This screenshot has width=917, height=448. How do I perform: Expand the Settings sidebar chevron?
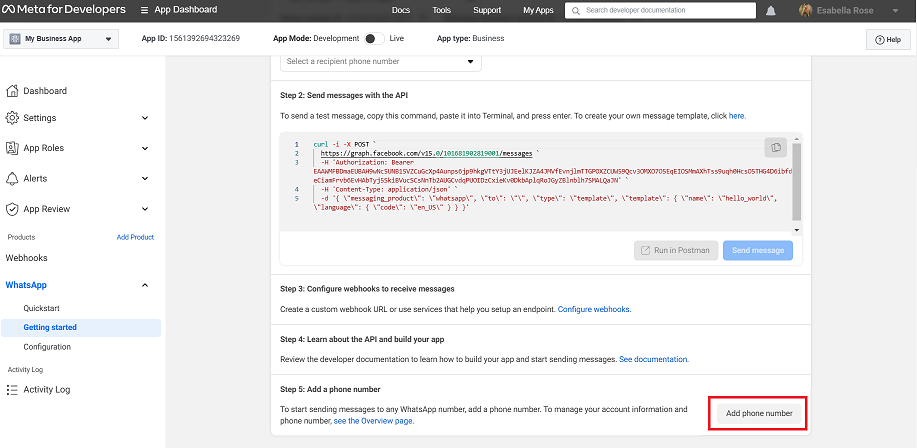pos(145,118)
